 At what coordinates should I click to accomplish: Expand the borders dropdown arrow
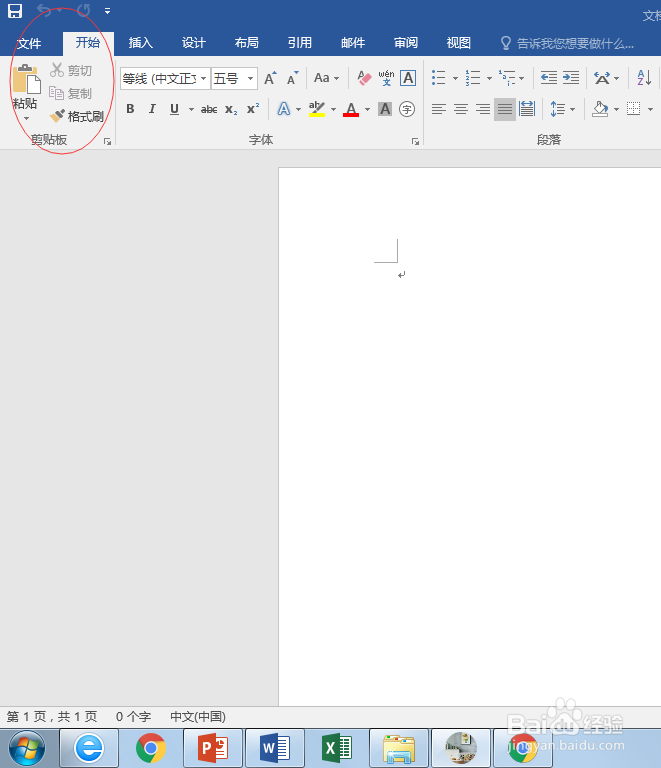coord(650,109)
